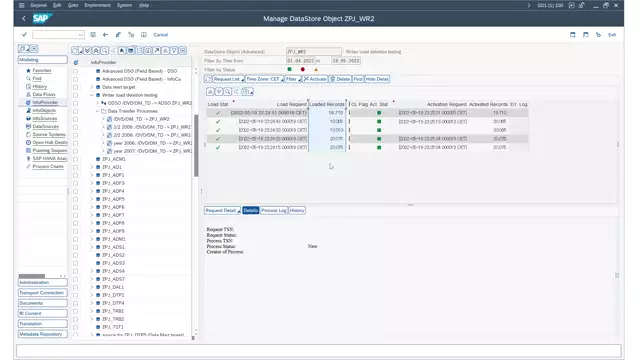Tick checkbox beside ZPJ_AD1 row
The image size is (640, 360).
76,167
